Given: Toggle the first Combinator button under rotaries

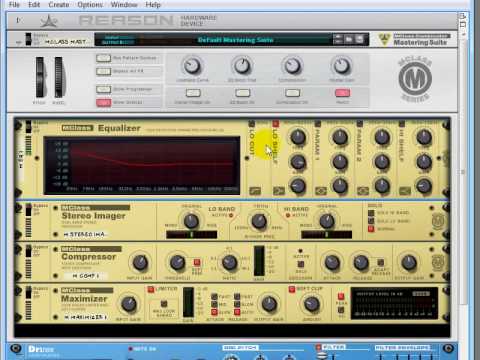Looking at the screenshot, I should [x=193, y=93].
